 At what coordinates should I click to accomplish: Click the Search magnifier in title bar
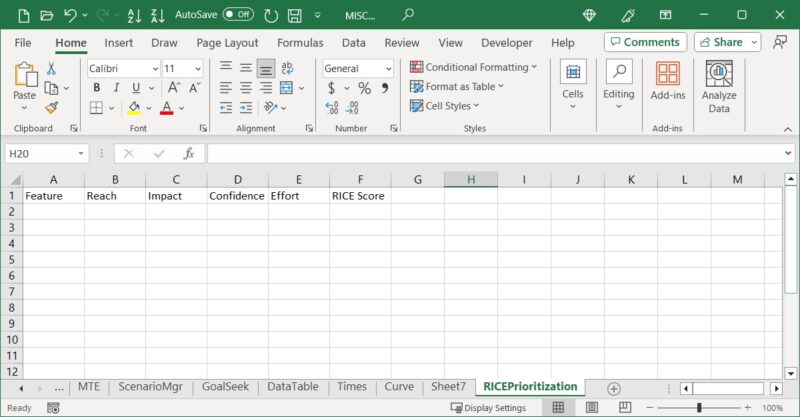[408, 15]
